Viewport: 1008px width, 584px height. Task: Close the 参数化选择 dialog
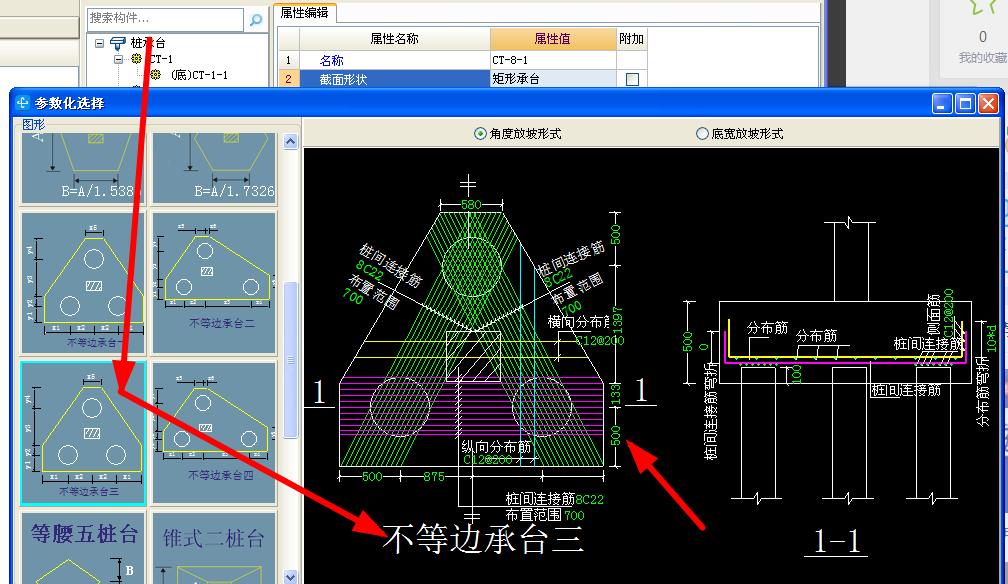tap(988, 104)
